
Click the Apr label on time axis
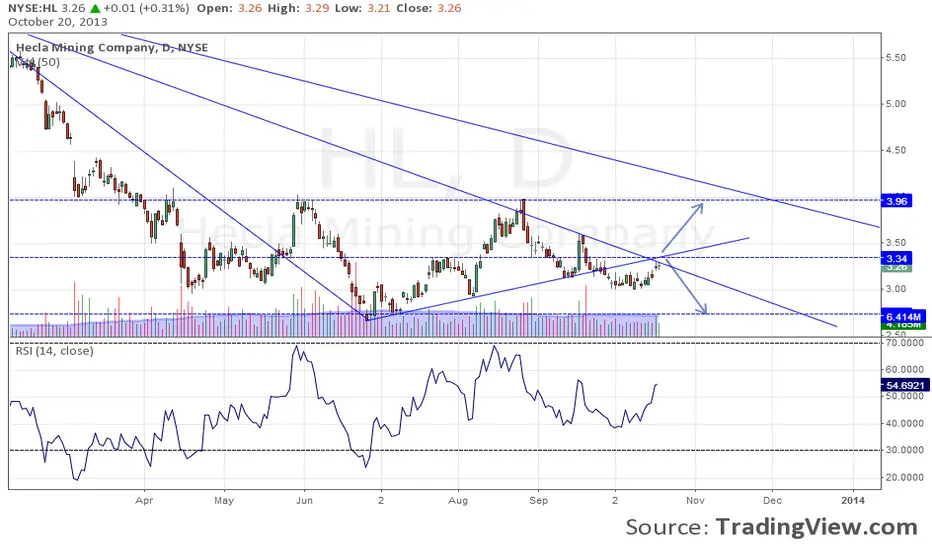144,501
